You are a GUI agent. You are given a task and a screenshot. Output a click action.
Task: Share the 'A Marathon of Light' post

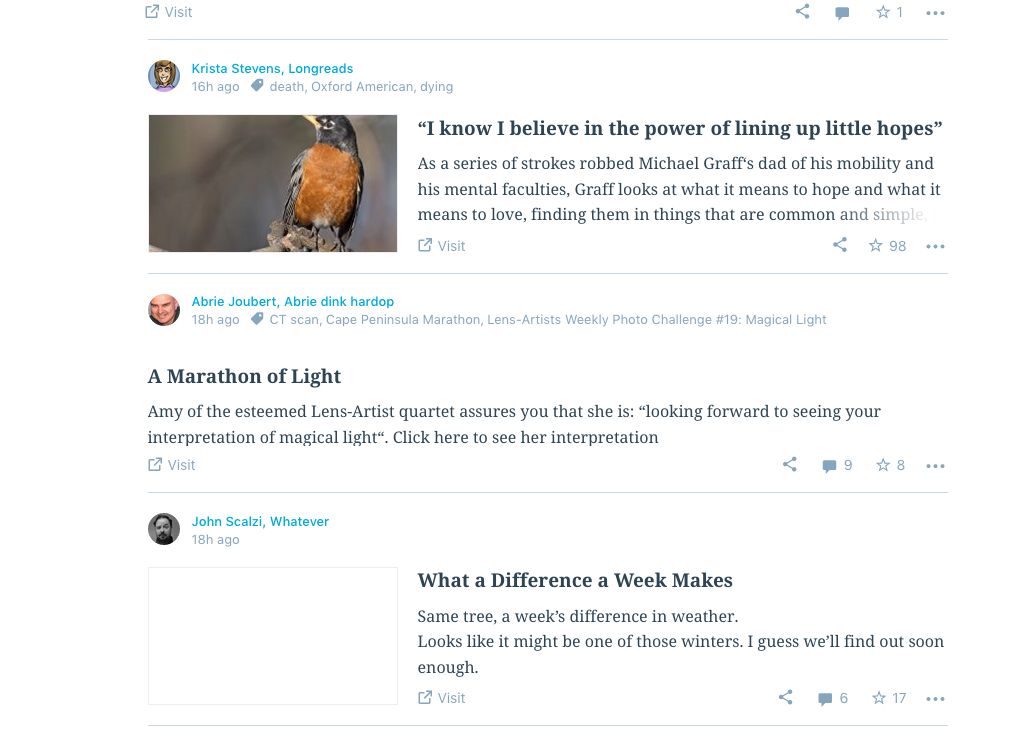coord(790,464)
